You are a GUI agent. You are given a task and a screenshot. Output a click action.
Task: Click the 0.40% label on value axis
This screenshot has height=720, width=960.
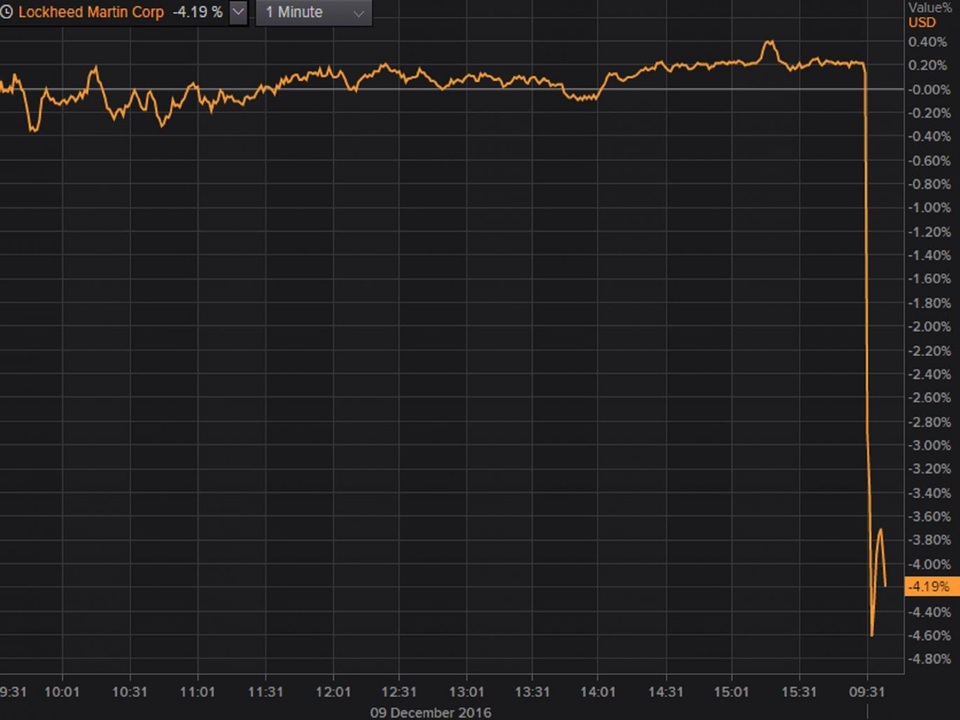pyautogui.click(x=927, y=42)
